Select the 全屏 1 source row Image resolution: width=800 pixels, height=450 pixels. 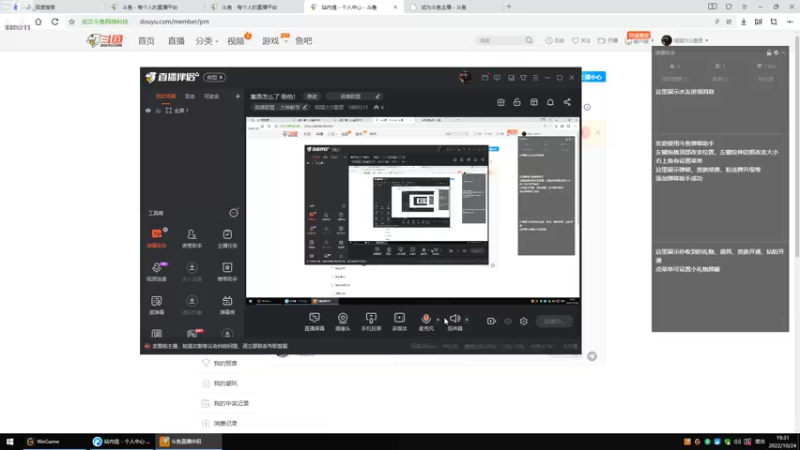pos(192,110)
